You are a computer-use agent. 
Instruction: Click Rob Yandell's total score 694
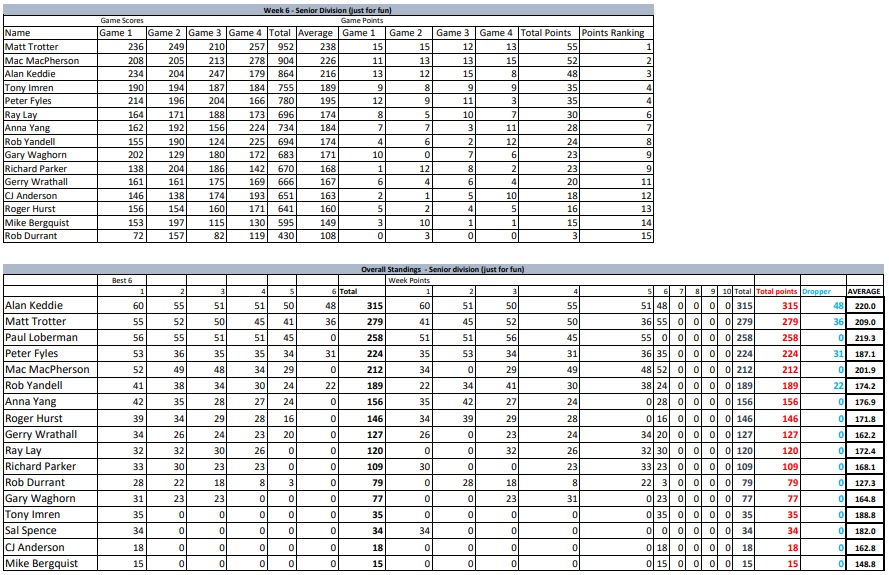pos(286,141)
